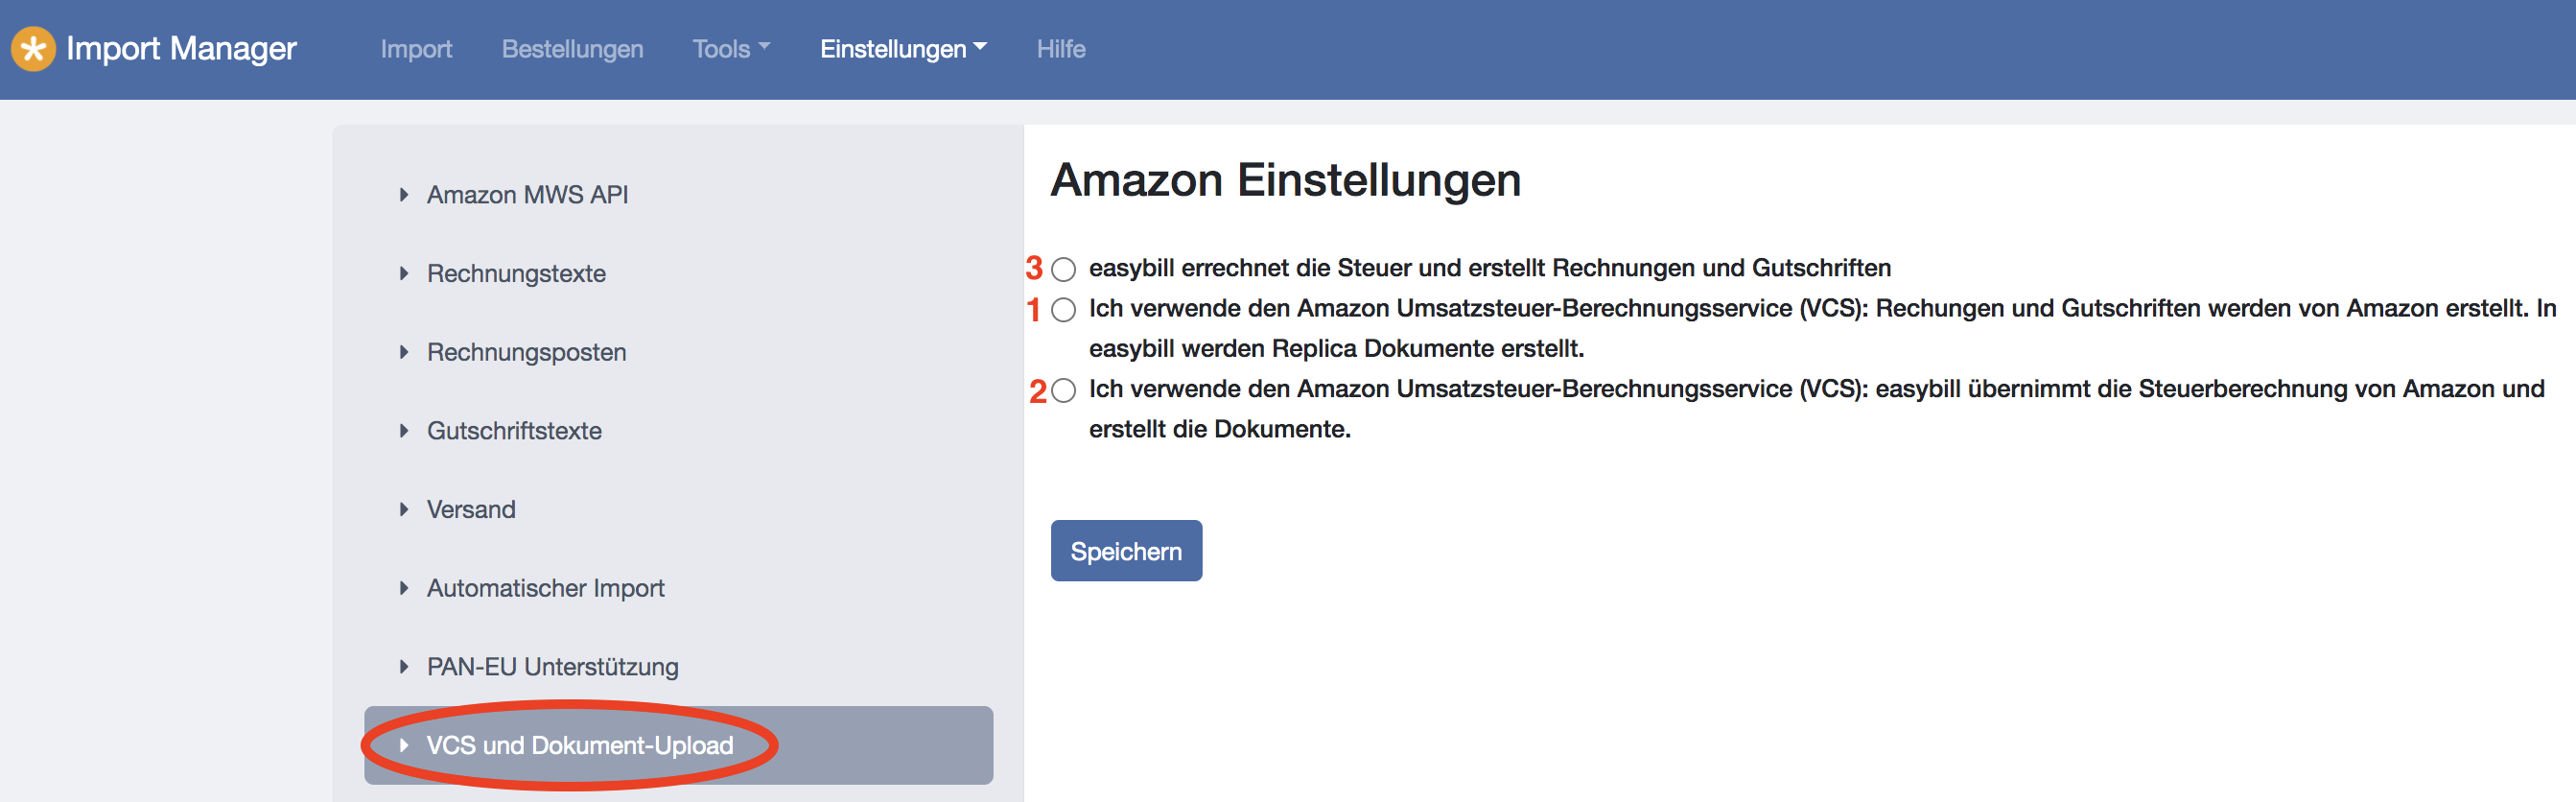Open the Bestellungen nav item
2576x802 pixels.
coord(572,49)
